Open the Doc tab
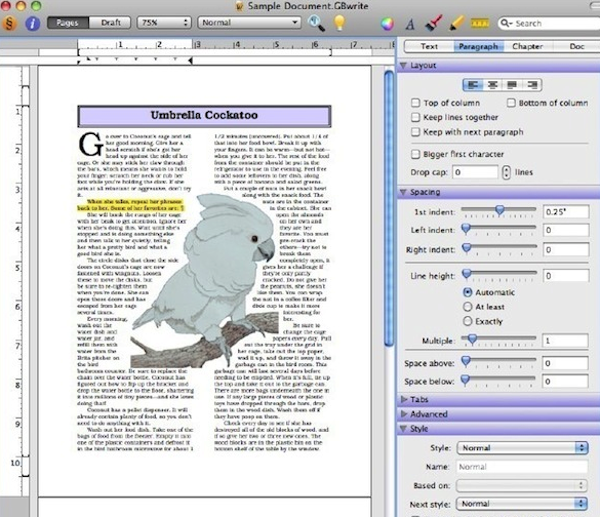Image resolution: width=600 pixels, height=517 pixels. tap(577, 46)
